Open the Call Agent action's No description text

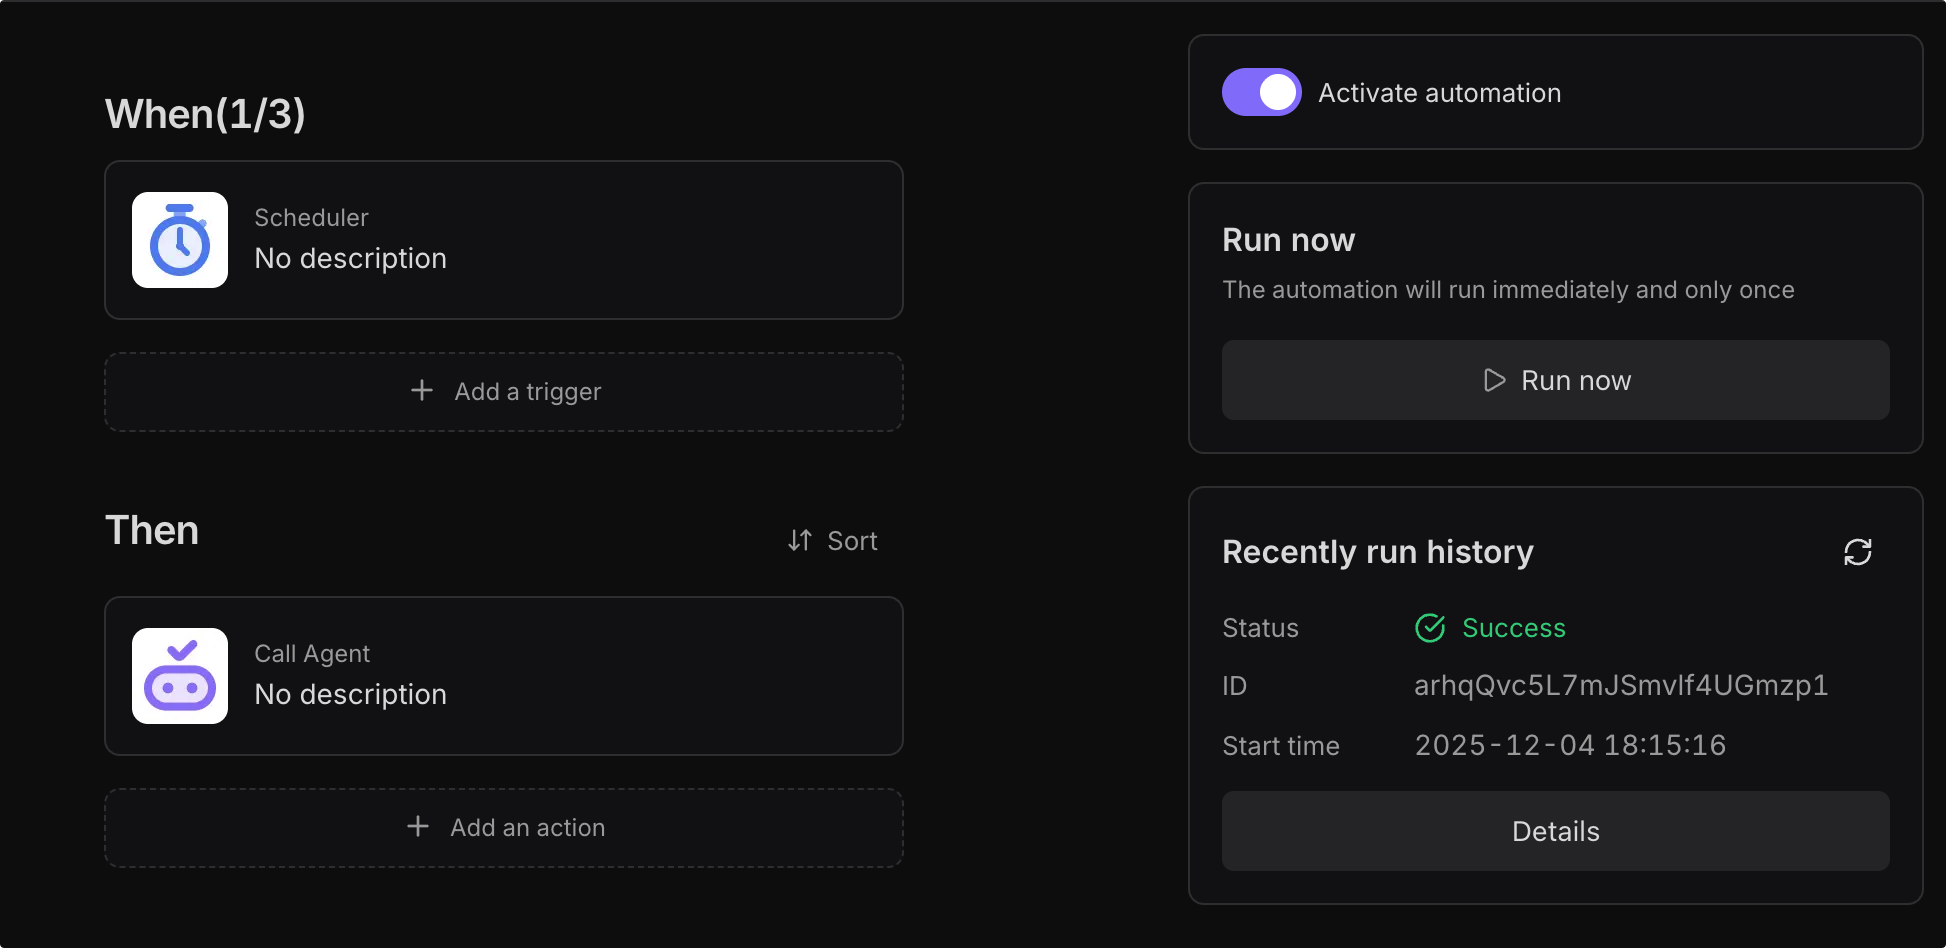350,695
